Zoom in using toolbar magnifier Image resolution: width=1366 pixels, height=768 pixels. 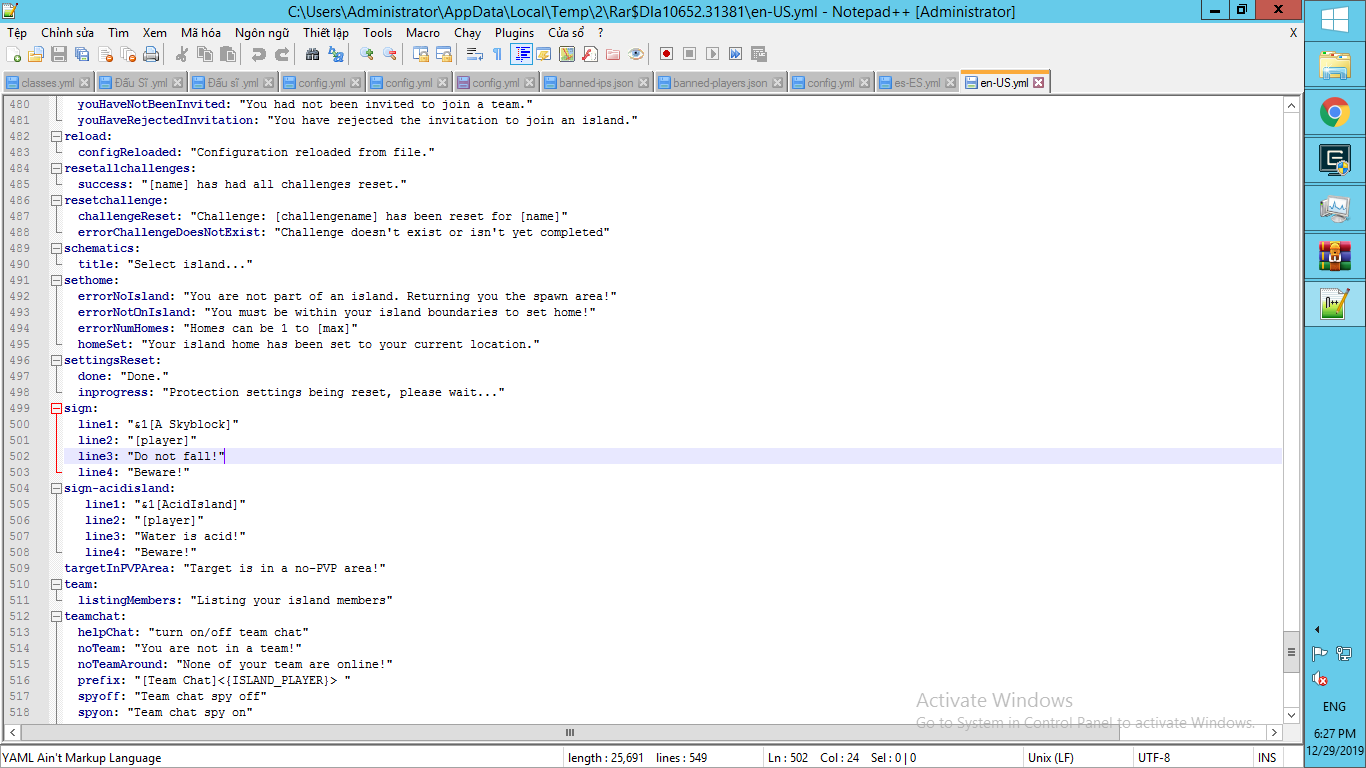(367, 54)
